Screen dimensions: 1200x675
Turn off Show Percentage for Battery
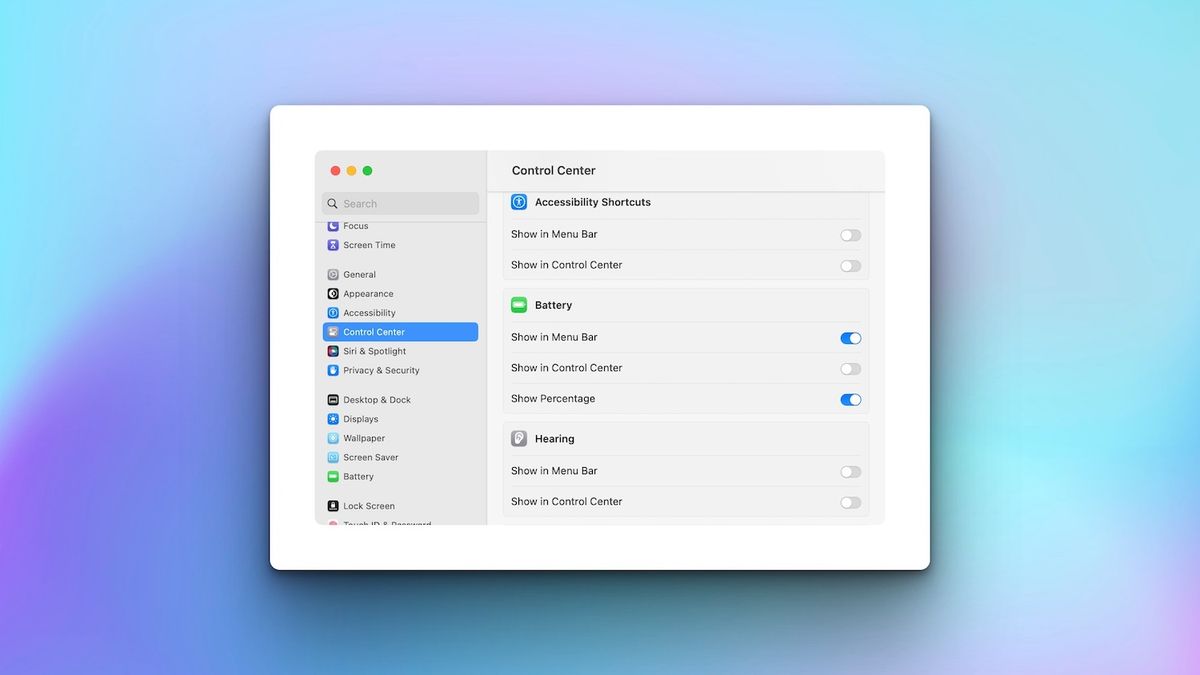(x=850, y=399)
